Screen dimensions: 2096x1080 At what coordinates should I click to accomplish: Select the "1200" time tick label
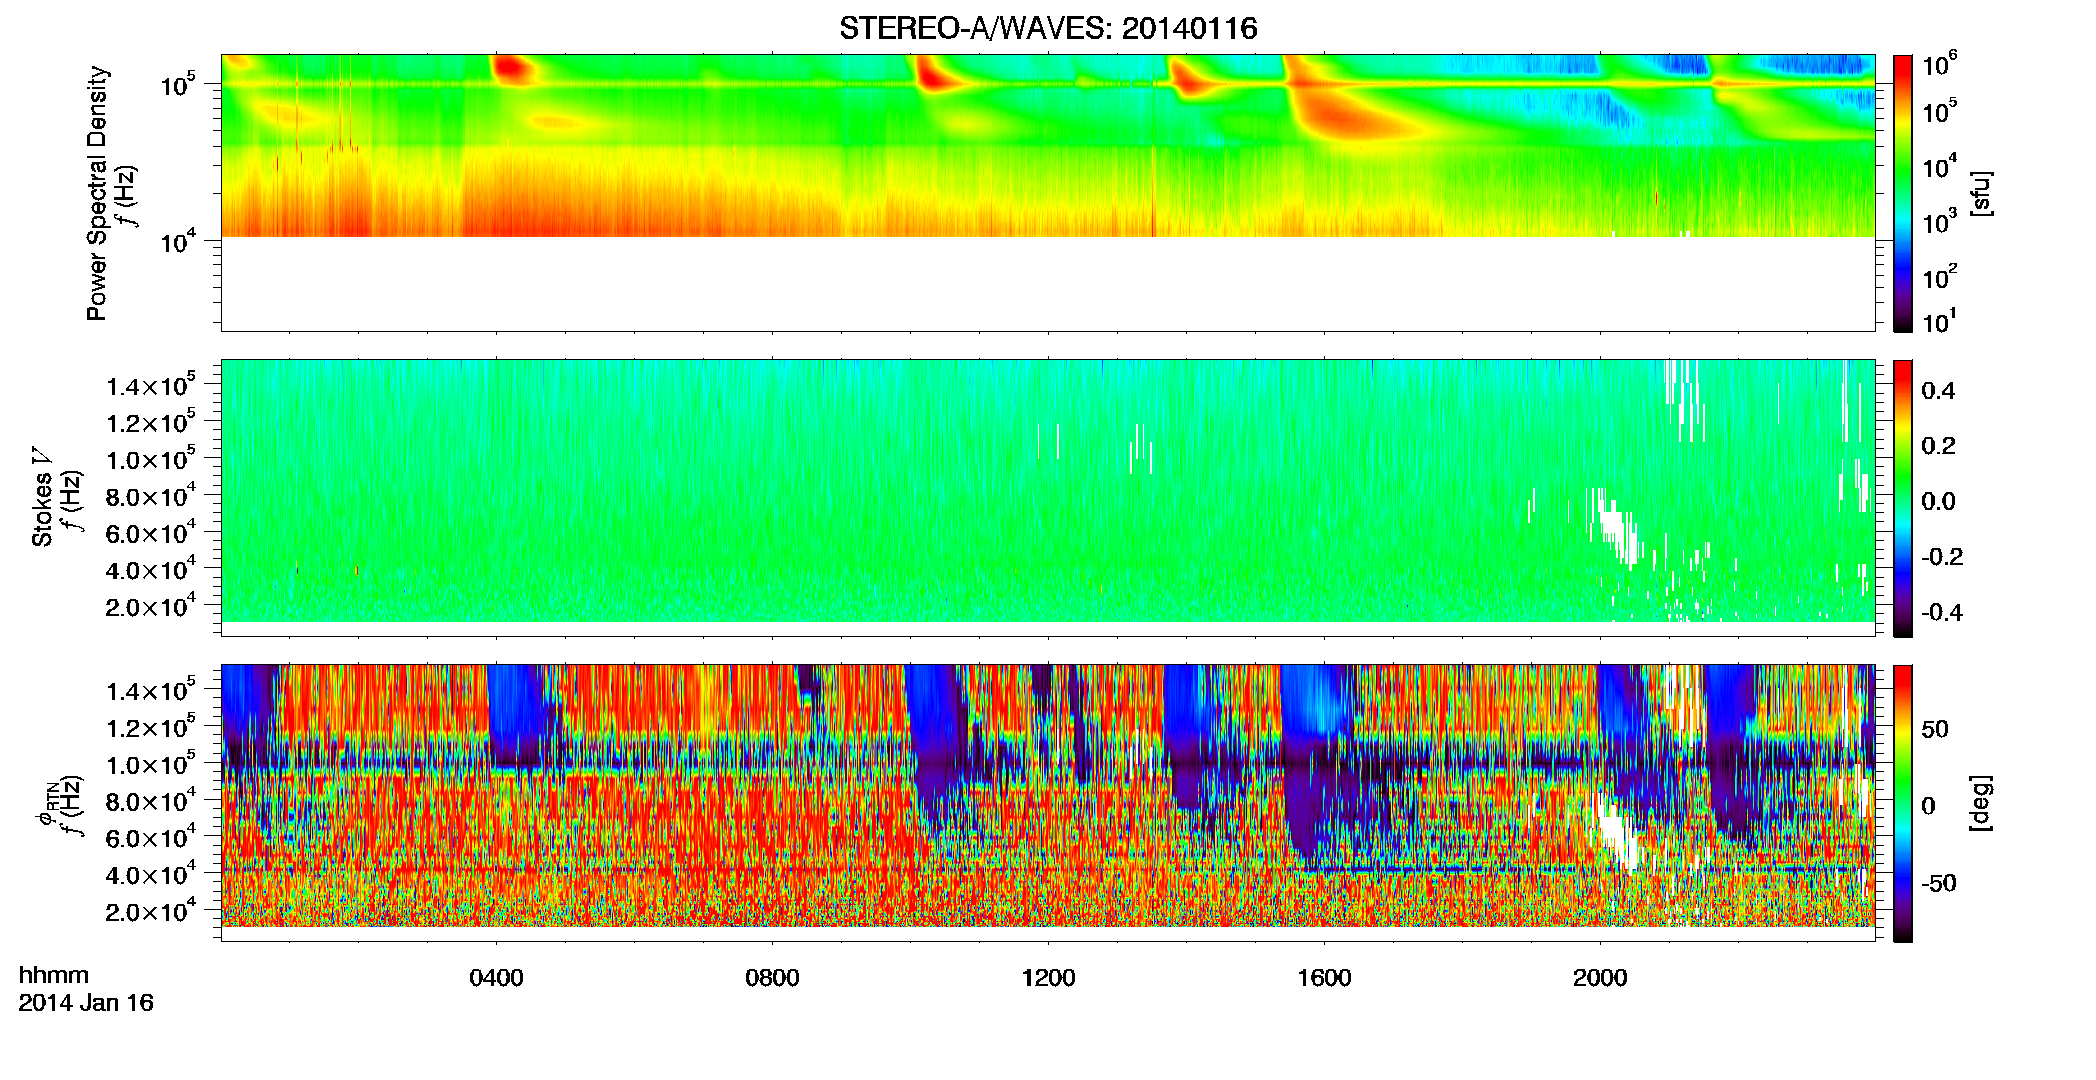[1048, 978]
